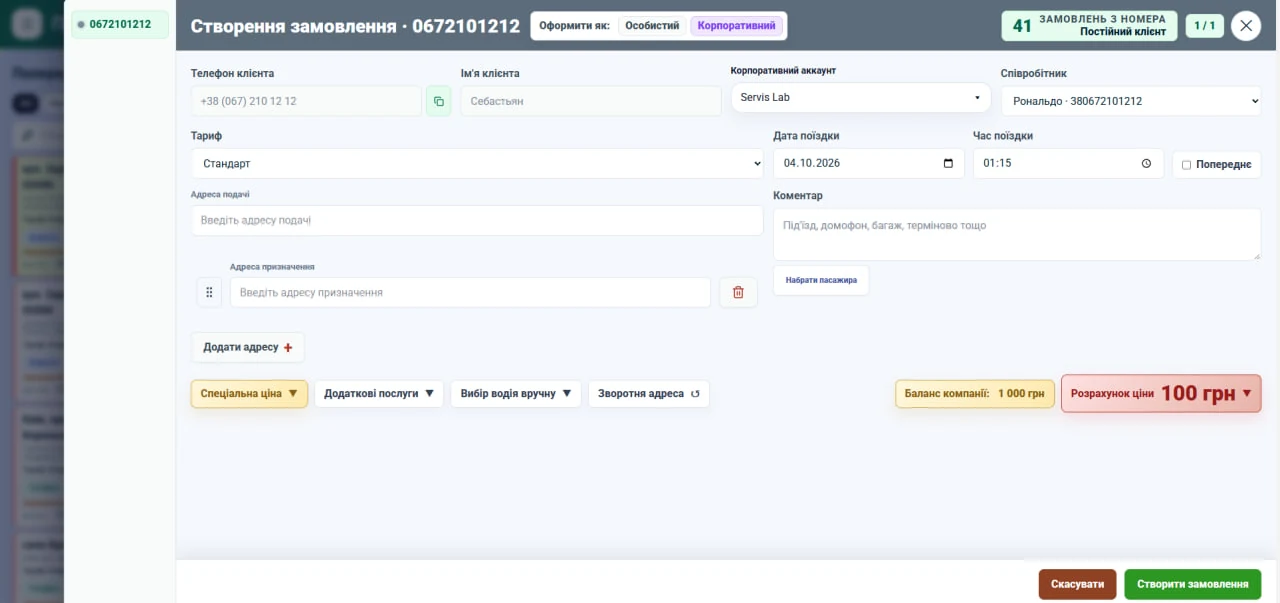Viewport: 1280px width, 603px height.
Task: Click Скасувати button
Action: 1077,584
